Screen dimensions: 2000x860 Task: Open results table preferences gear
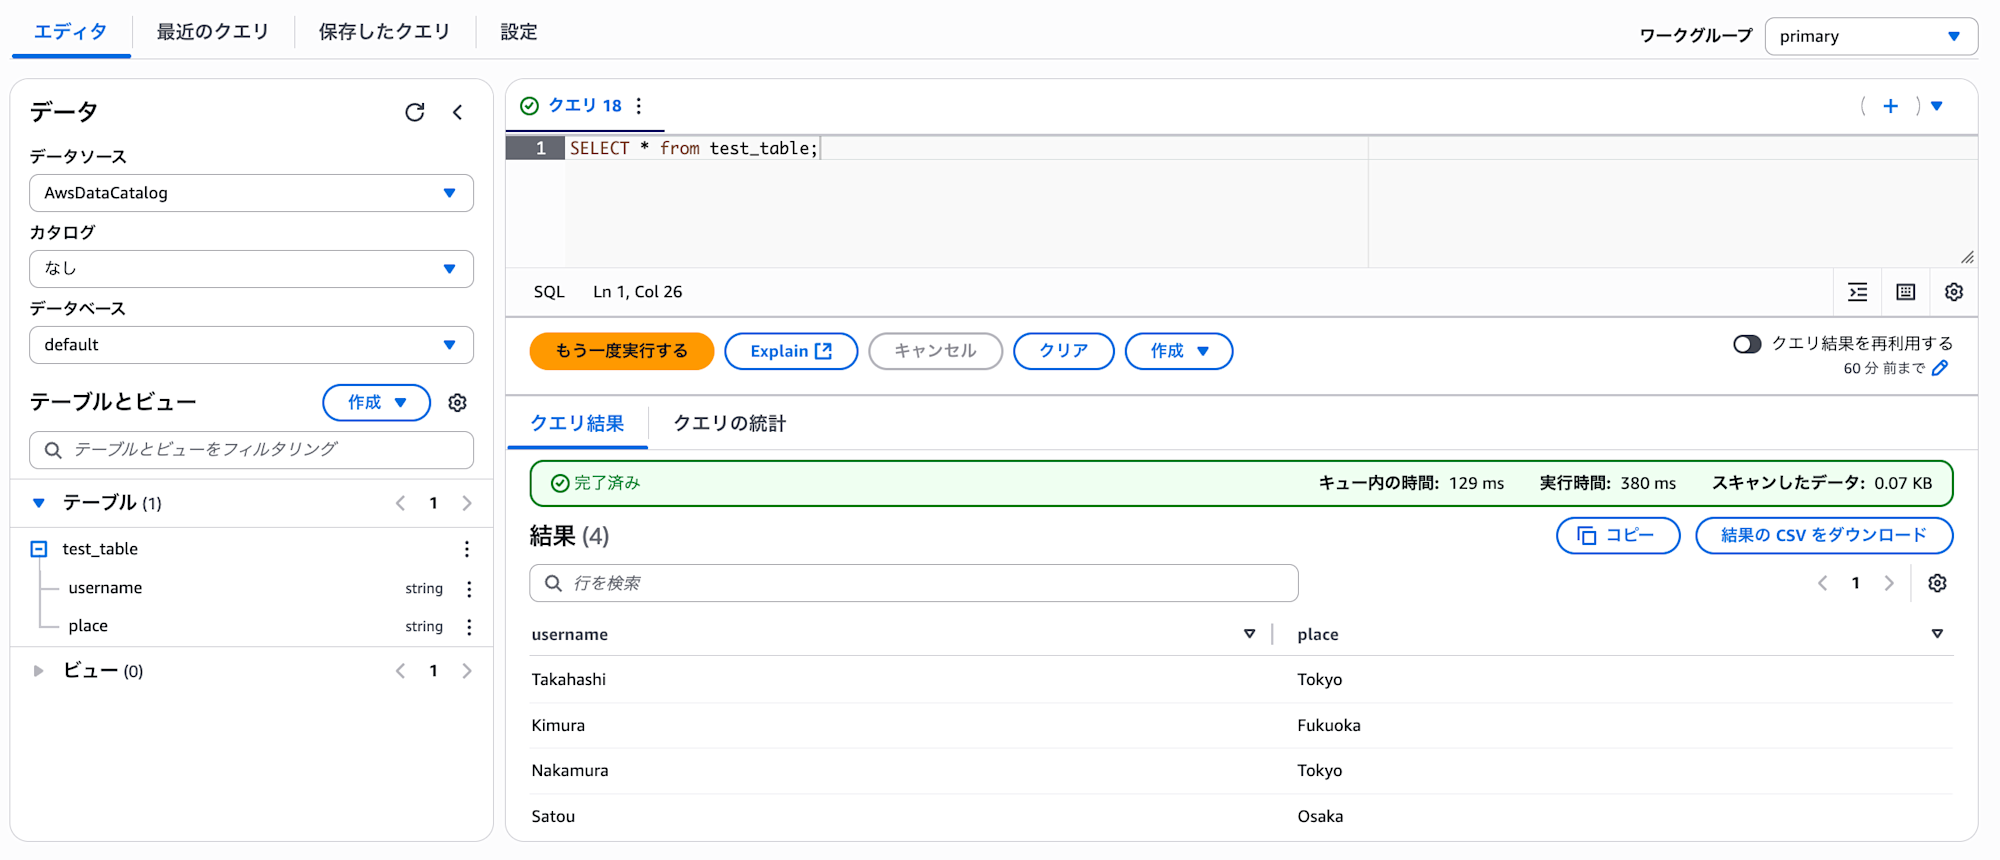[x=1937, y=583]
